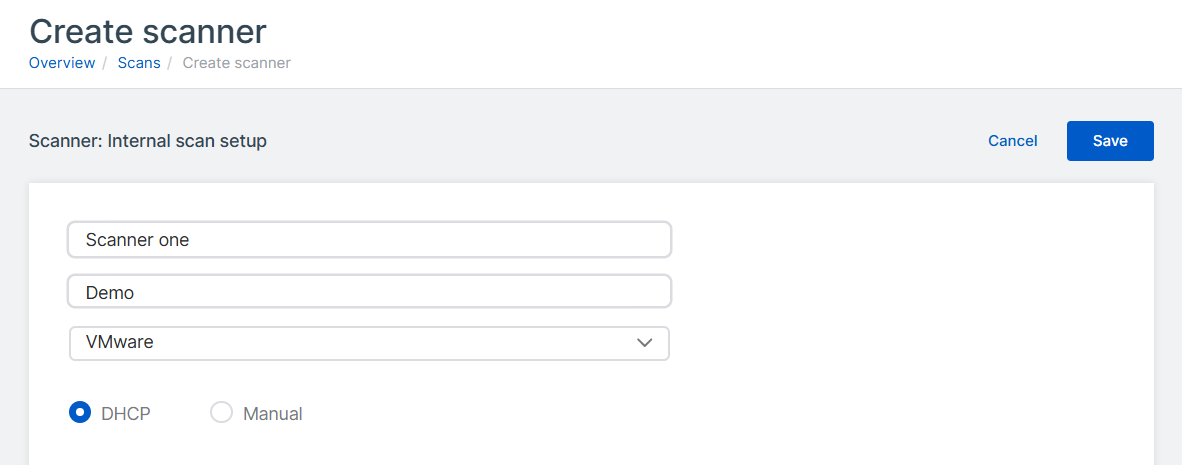Image resolution: width=1182 pixels, height=465 pixels.
Task: Select the DHCP radio button
Action: 80,413
